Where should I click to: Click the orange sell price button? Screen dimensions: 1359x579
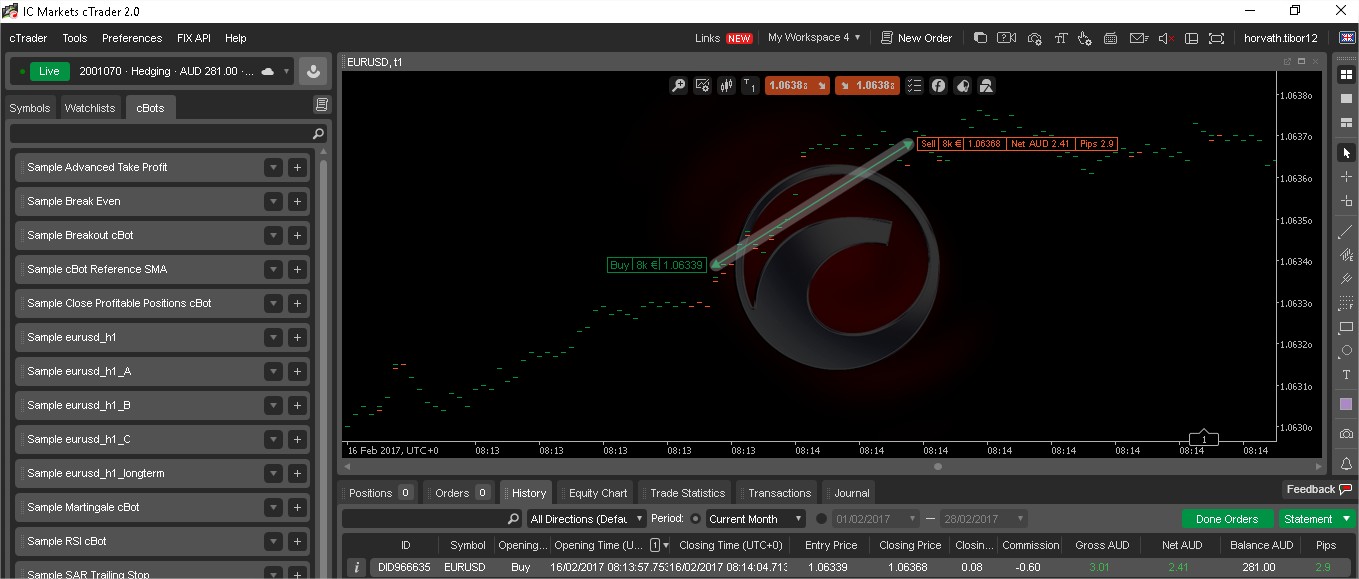point(797,86)
